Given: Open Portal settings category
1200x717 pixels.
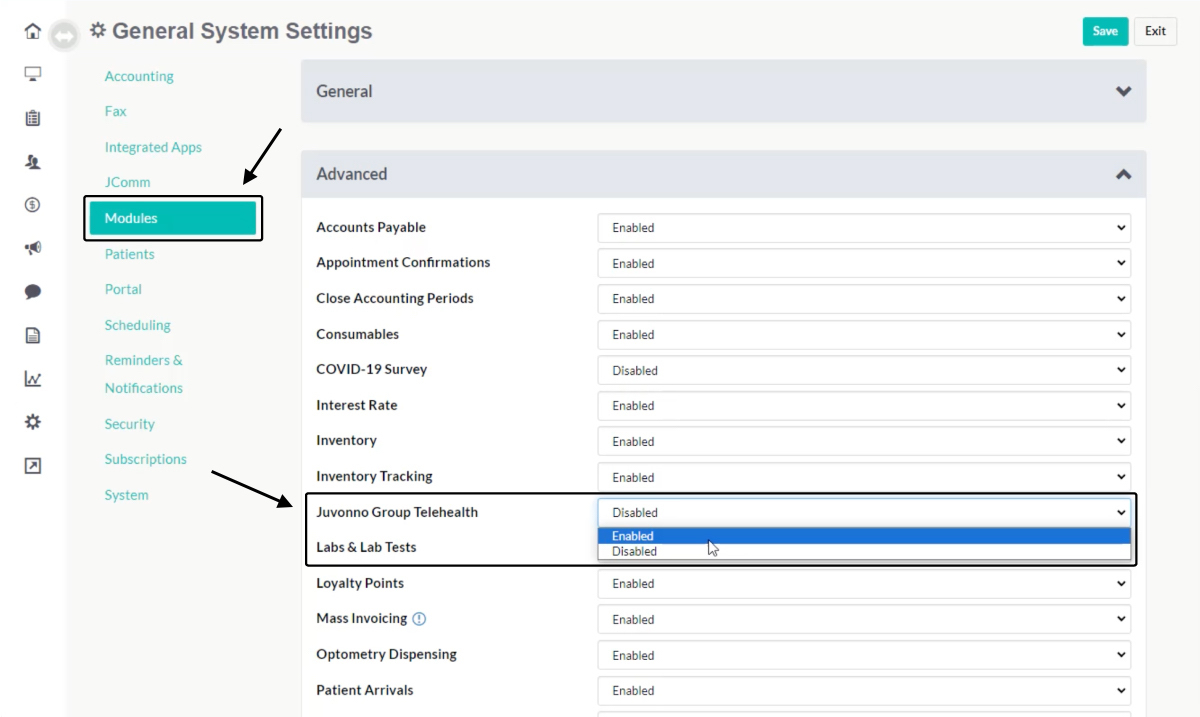Looking at the screenshot, I should pyautogui.click(x=123, y=289).
